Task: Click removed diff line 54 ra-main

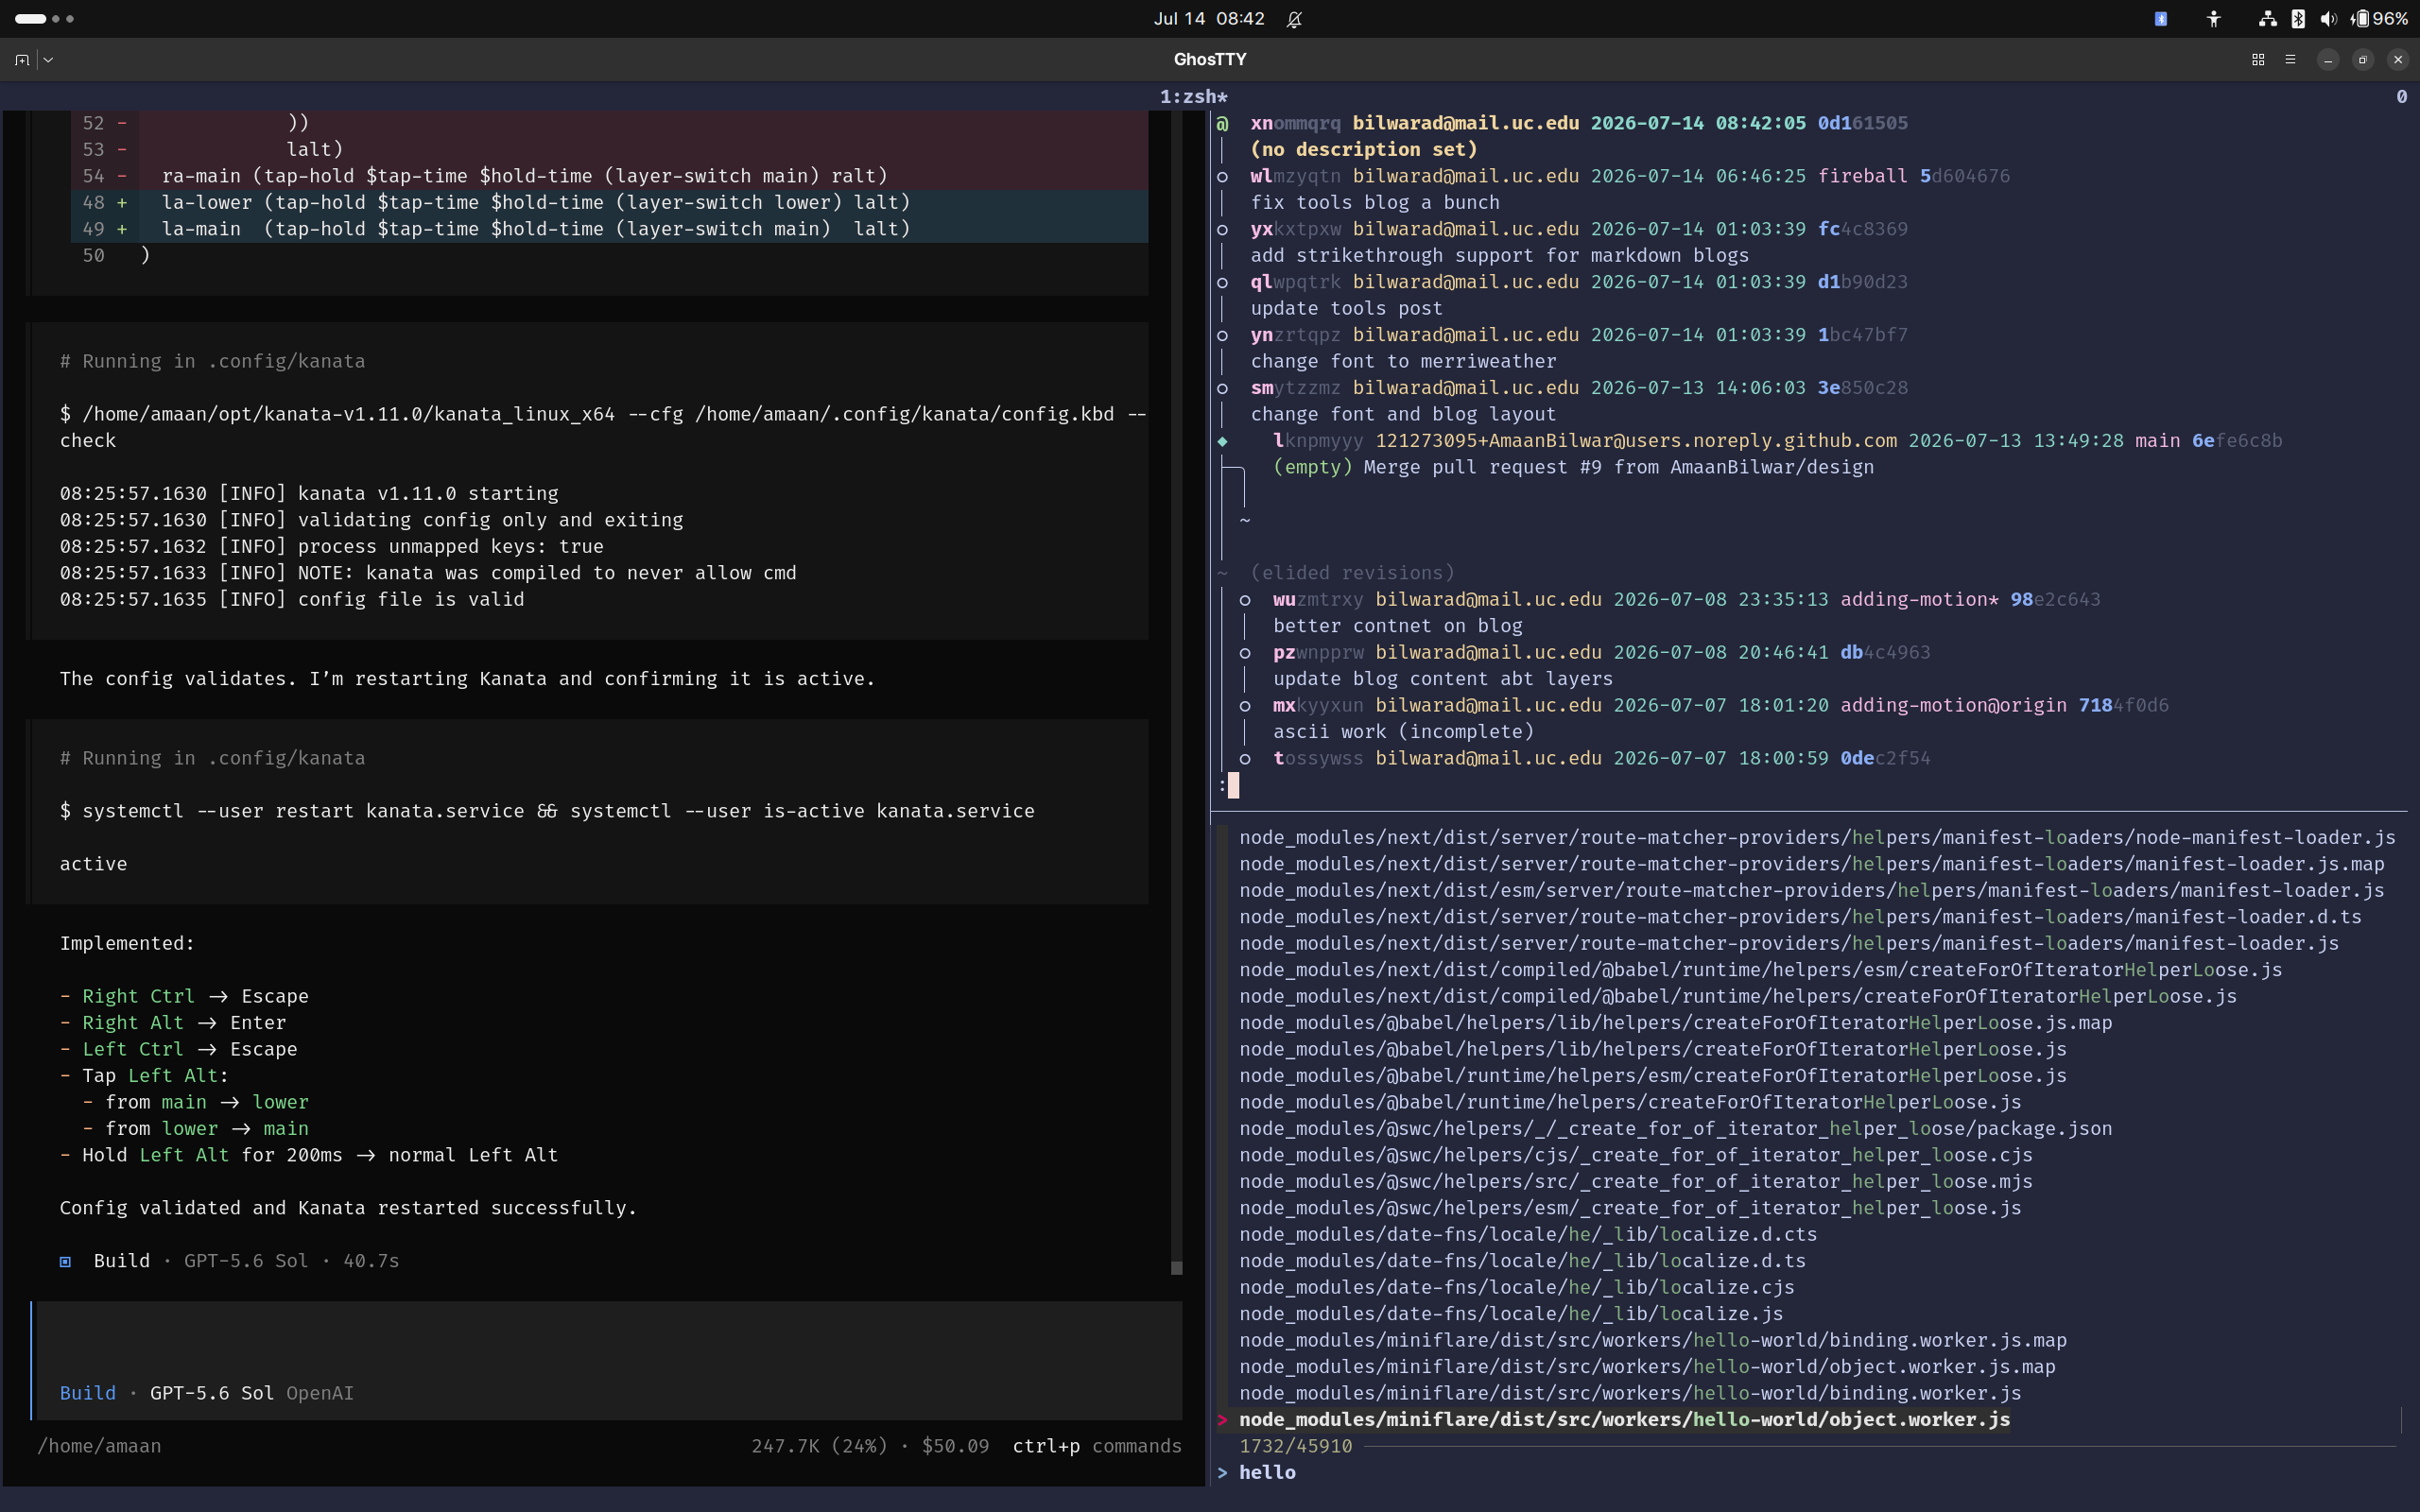Action: 609,176
